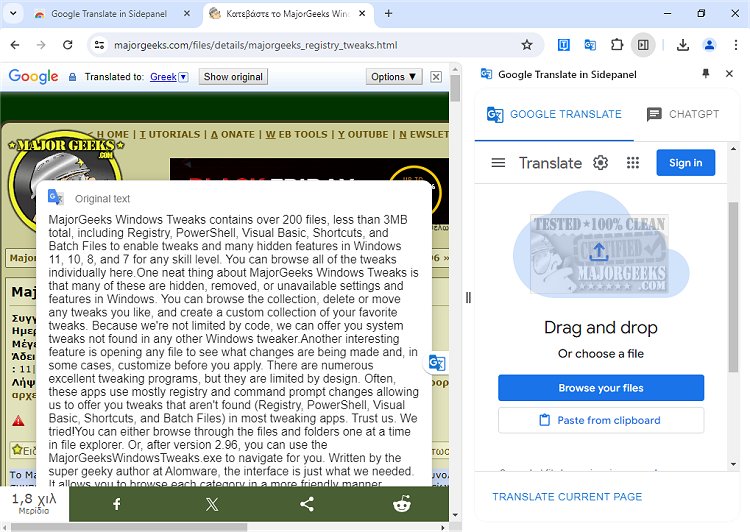Click the Google logo in translate bar
The image size is (750, 532).
pos(33,76)
